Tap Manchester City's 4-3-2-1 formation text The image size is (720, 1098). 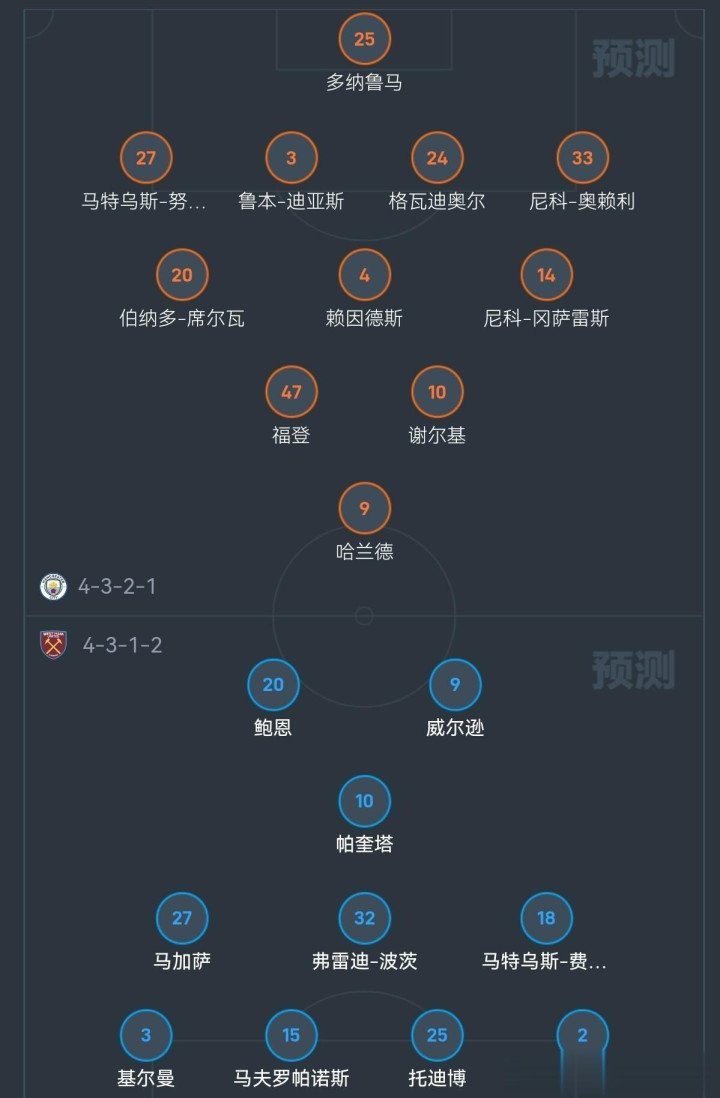tap(117, 586)
